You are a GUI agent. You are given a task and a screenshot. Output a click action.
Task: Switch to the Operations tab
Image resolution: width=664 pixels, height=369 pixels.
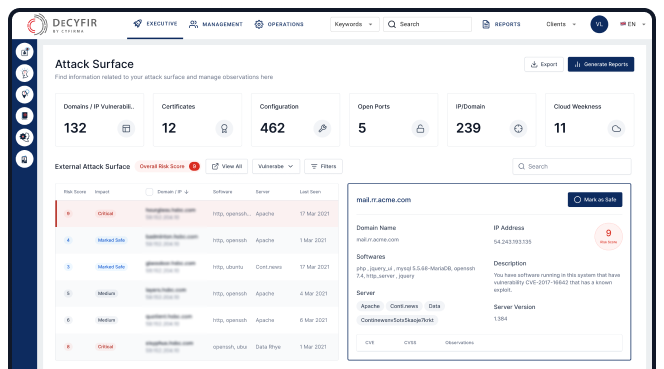coord(279,24)
